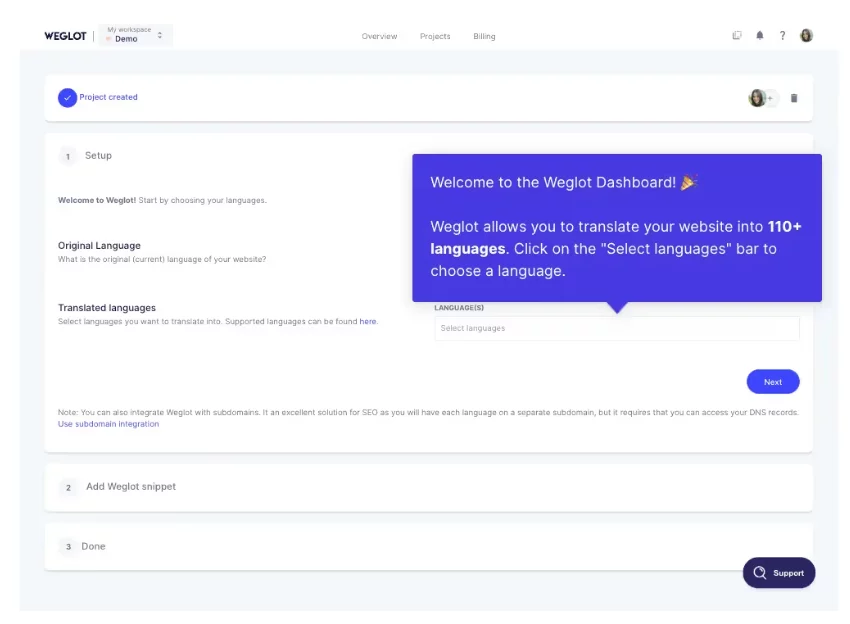The image size is (850, 624).
Task: Click the supported languages "here" link
Action: pos(368,322)
